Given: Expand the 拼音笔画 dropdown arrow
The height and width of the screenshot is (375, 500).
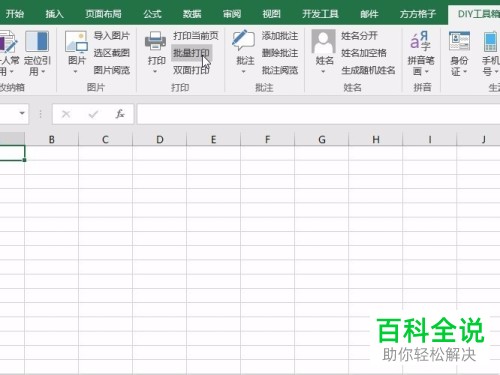Looking at the screenshot, I should (x=427, y=72).
